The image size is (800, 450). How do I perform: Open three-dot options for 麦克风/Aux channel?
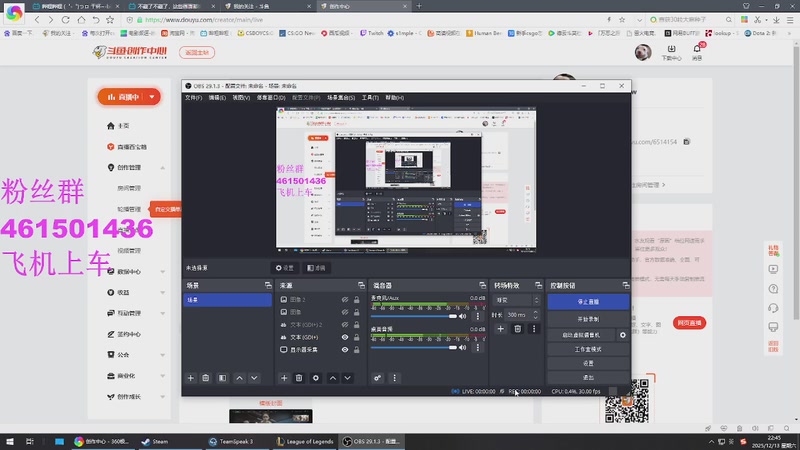(x=478, y=316)
